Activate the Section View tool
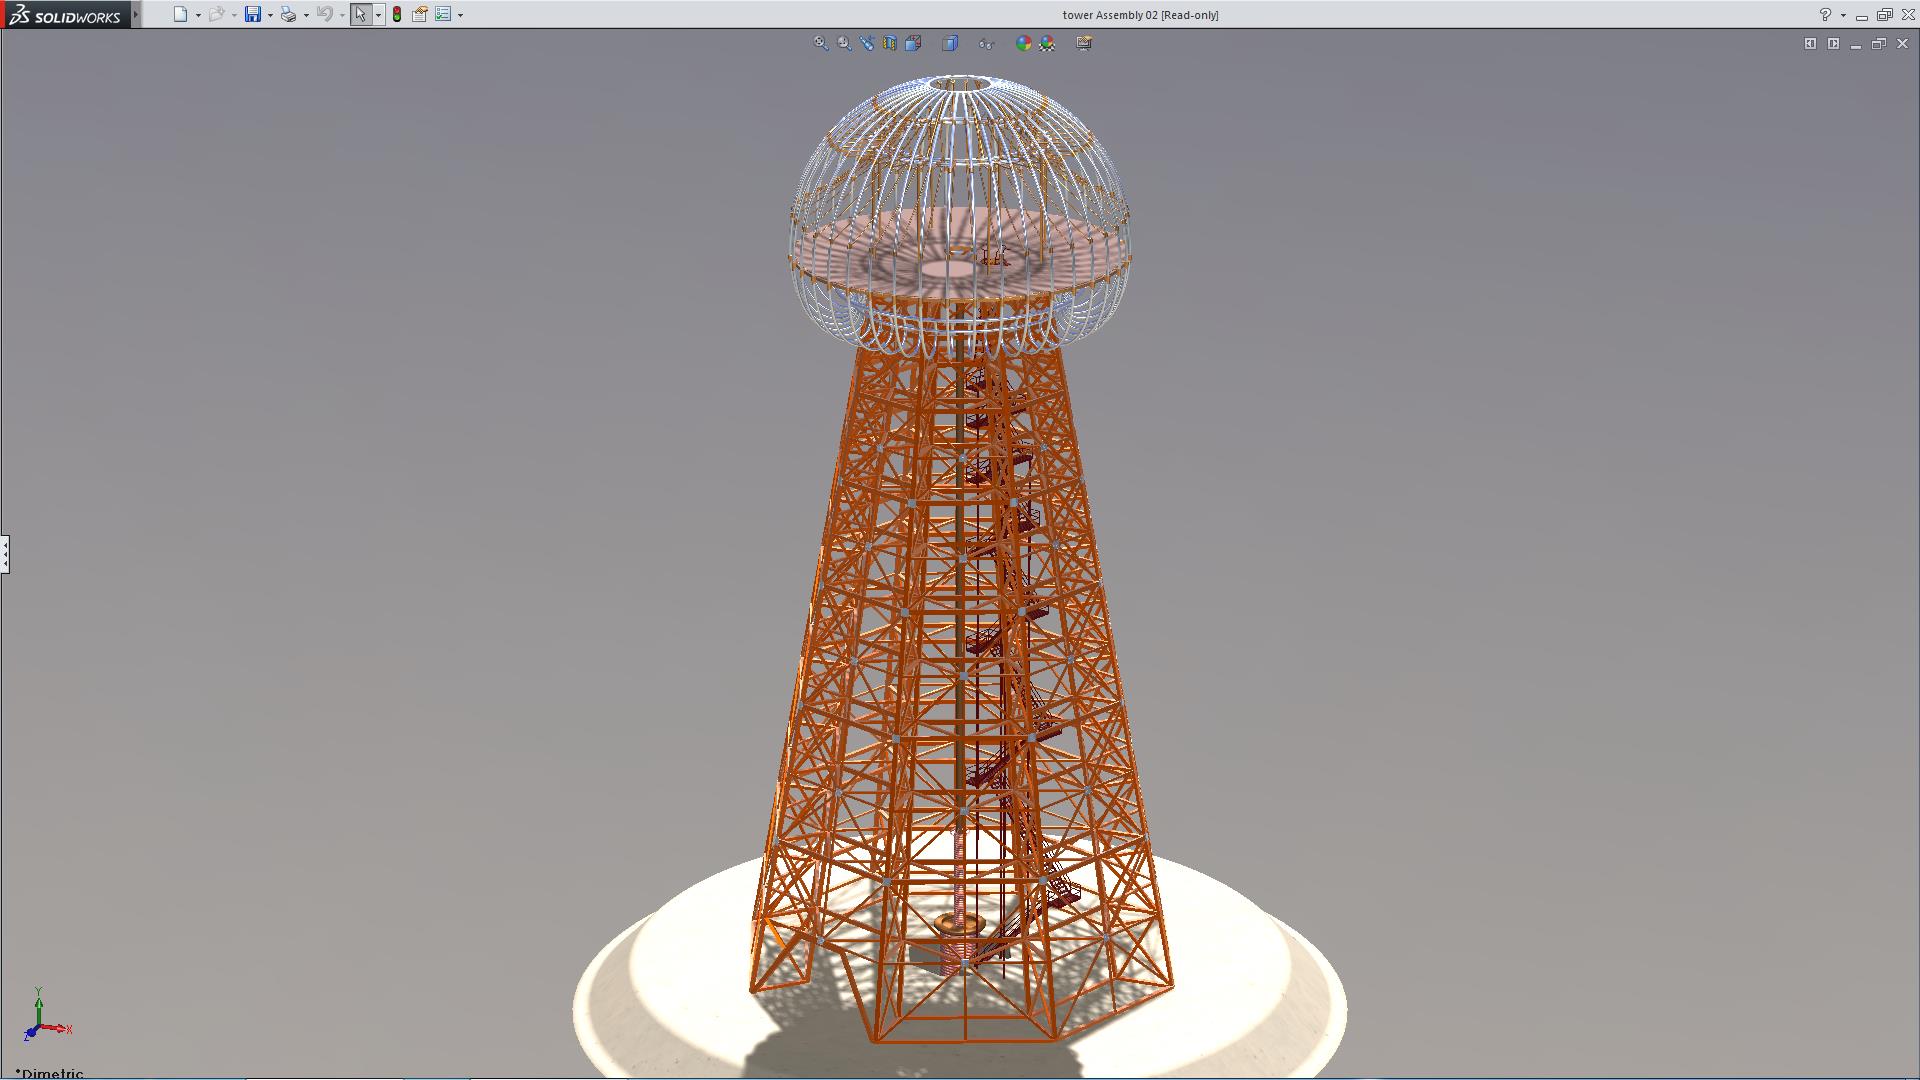The width and height of the screenshot is (1920, 1080). pos(890,43)
